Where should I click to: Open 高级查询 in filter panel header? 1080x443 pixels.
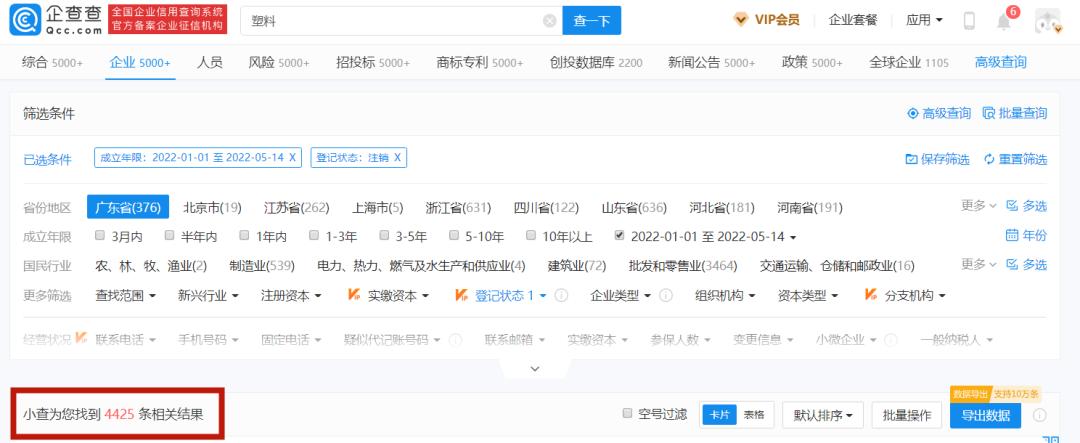click(x=939, y=114)
